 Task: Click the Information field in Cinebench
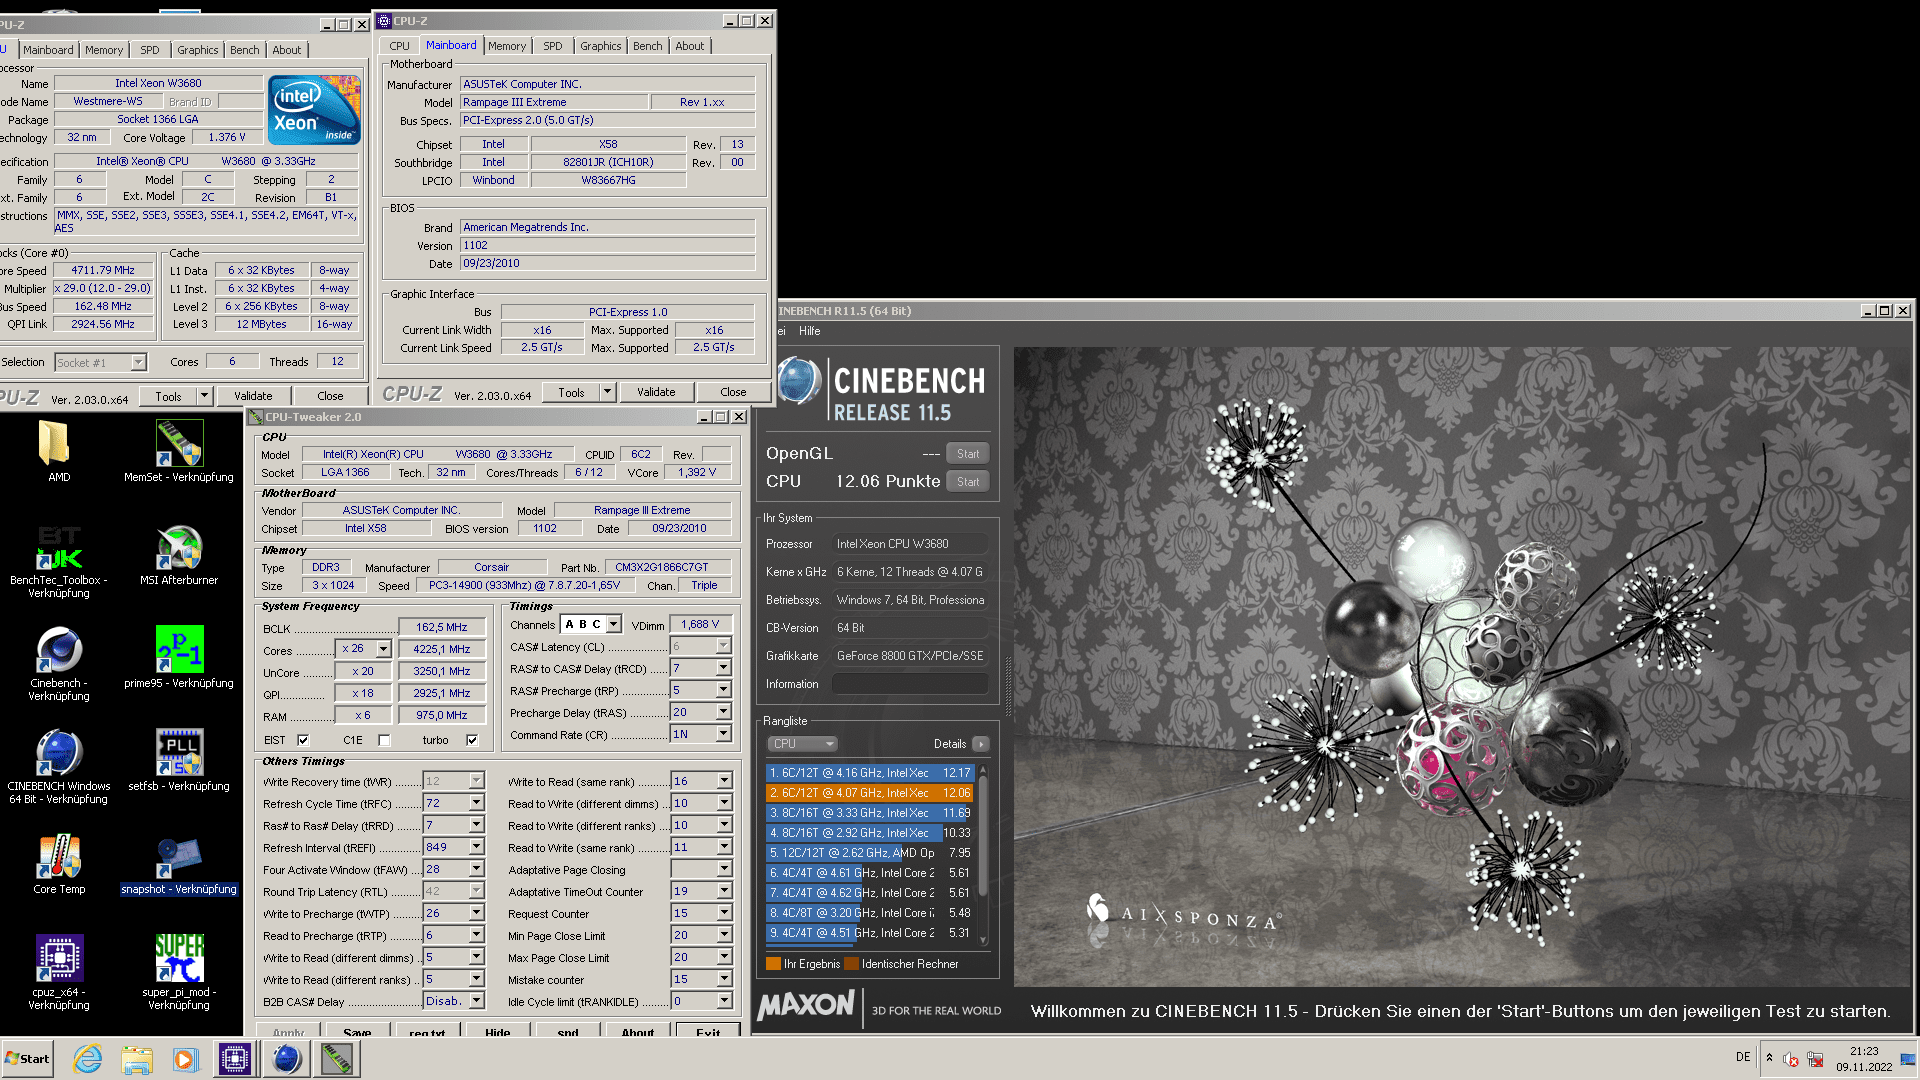click(x=910, y=684)
